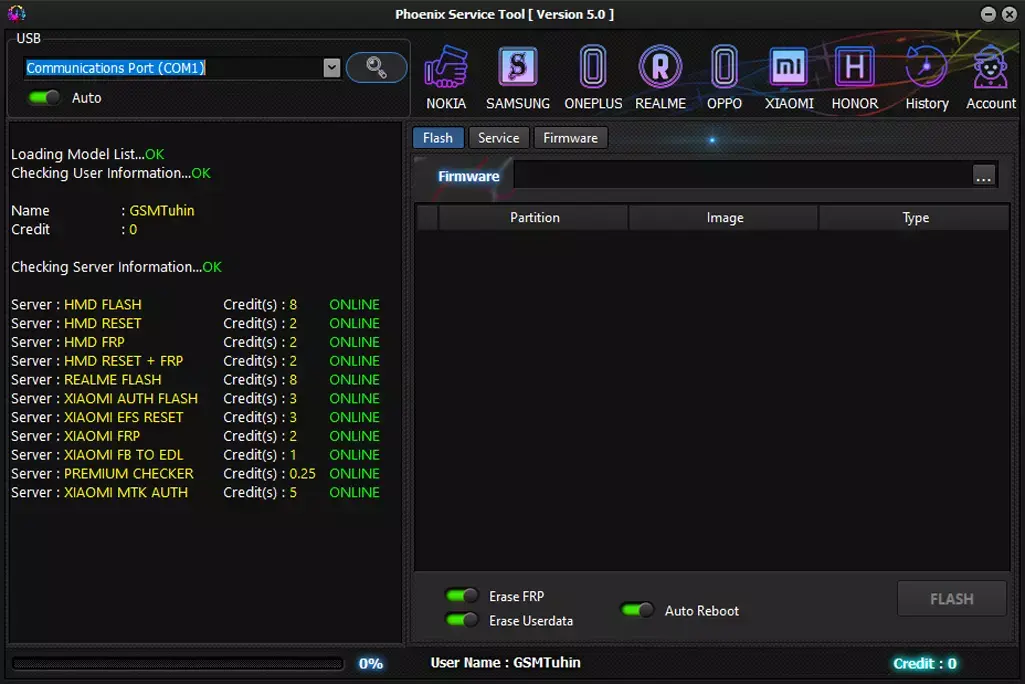Viewport: 1025px width, 684px height.
Task: Disable the Erase FRP toggle
Action: [x=462, y=596]
